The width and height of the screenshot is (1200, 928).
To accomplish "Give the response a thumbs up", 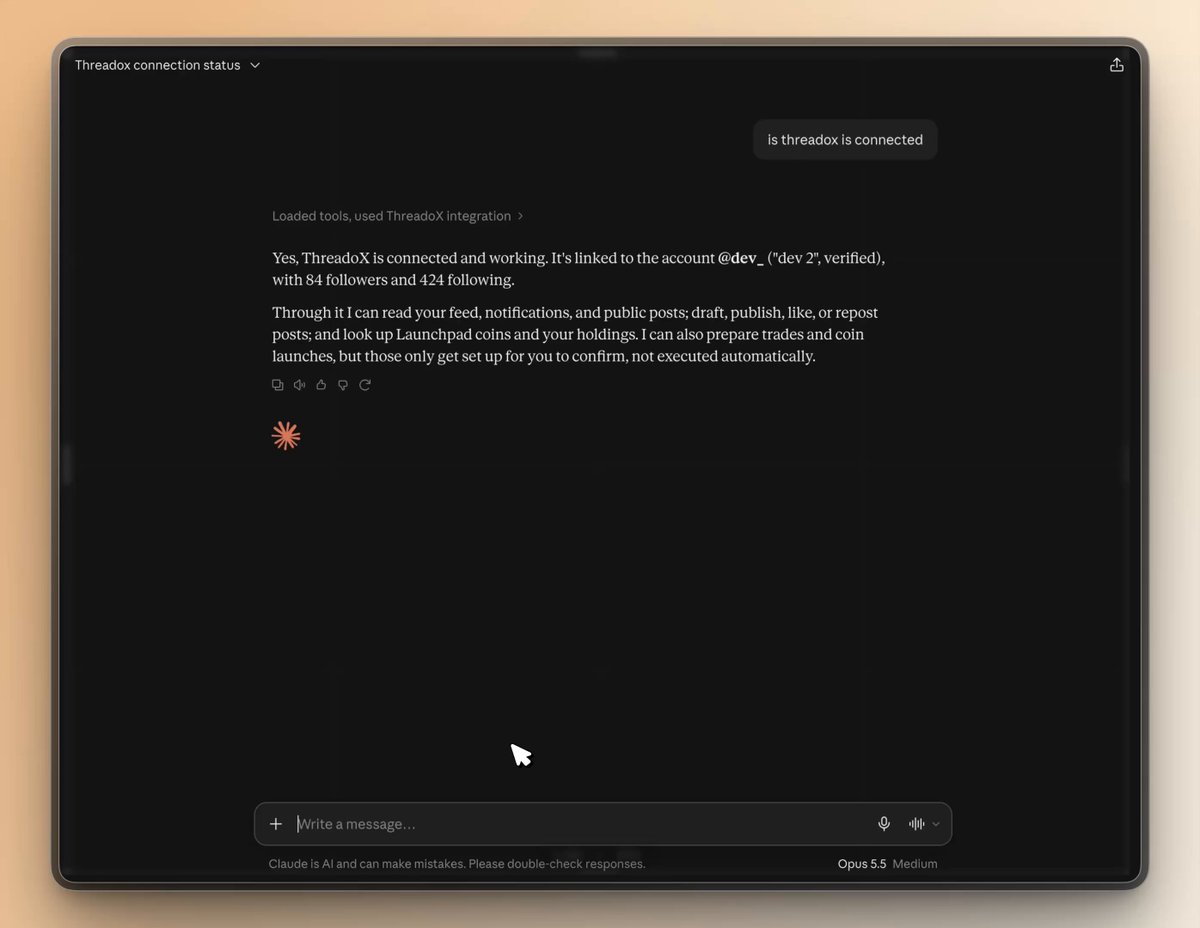I will 321,385.
